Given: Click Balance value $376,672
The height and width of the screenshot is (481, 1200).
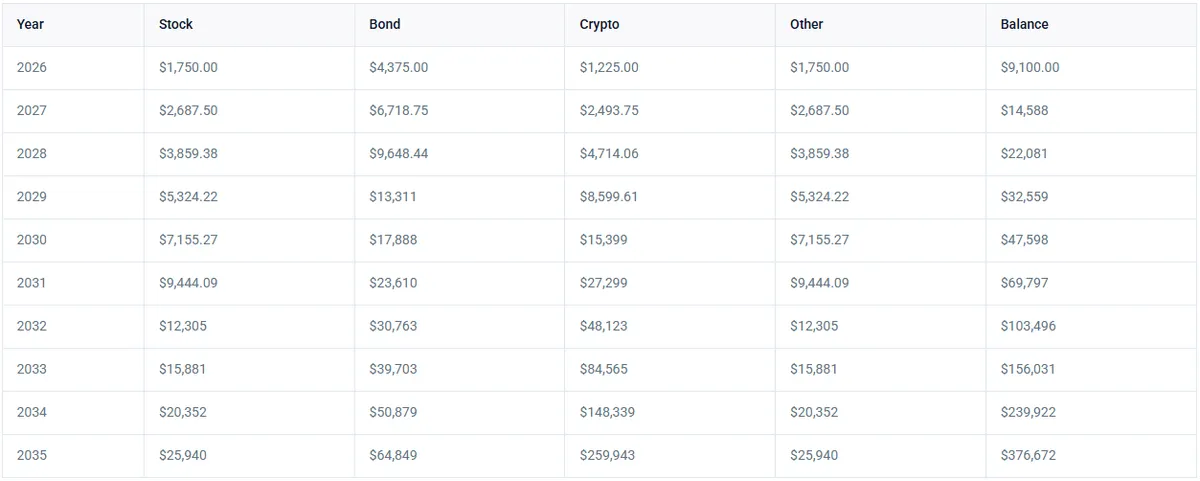Looking at the screenshot, I should point(1028,454).
